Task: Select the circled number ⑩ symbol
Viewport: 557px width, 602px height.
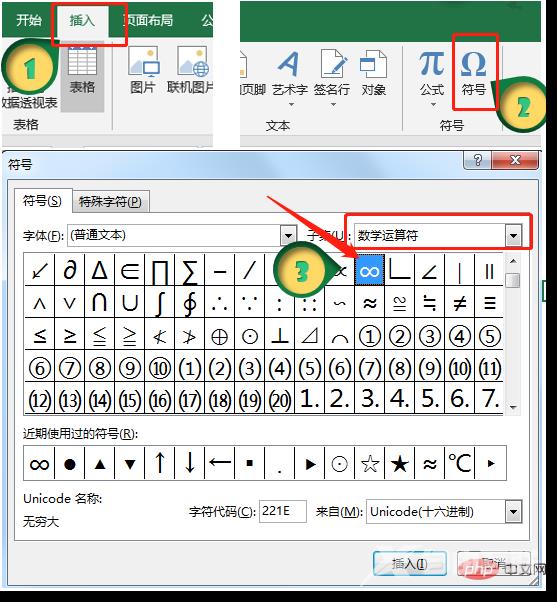Action: [x=160, y=368]
